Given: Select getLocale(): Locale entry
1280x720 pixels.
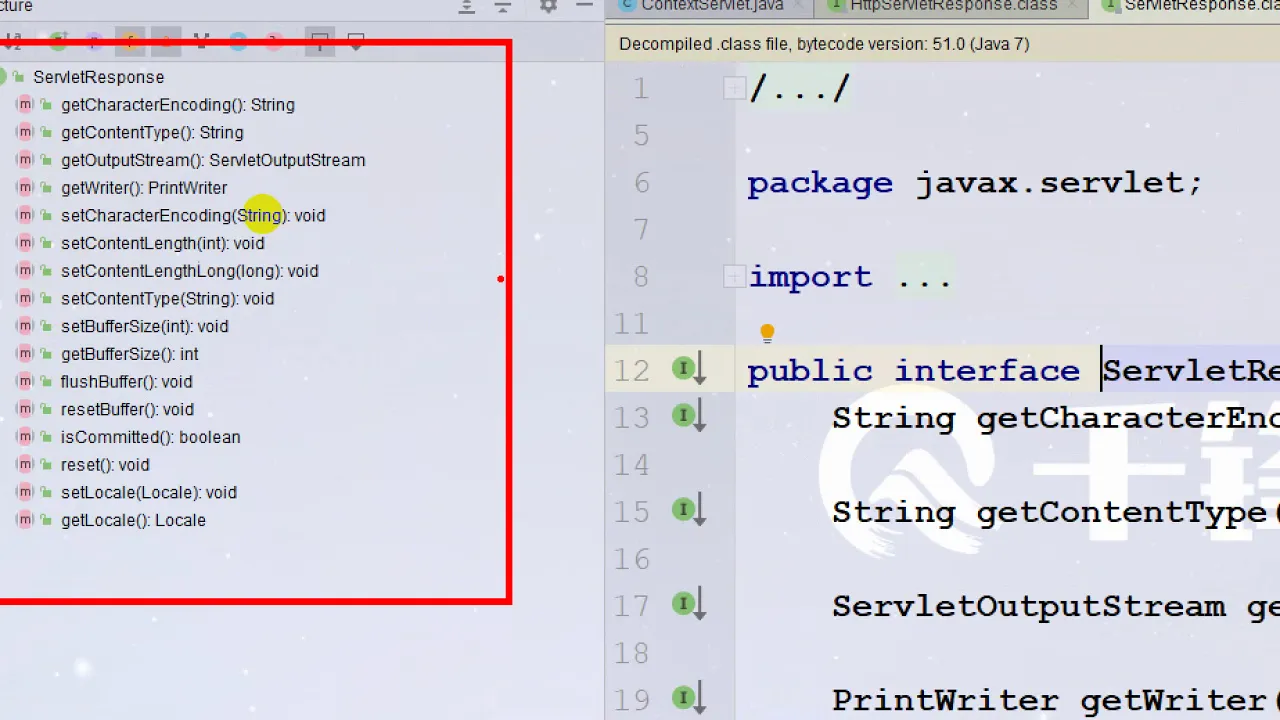Looking at the screenshot, I should click(x=133, y=519).
